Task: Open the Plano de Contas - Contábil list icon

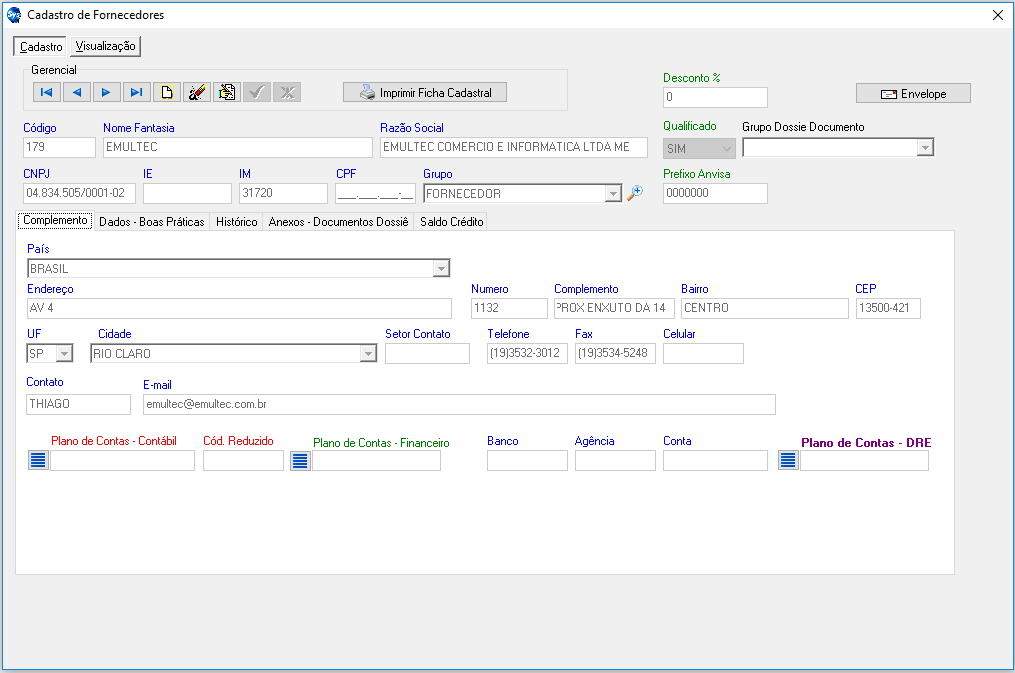Action: click(38, 460)
